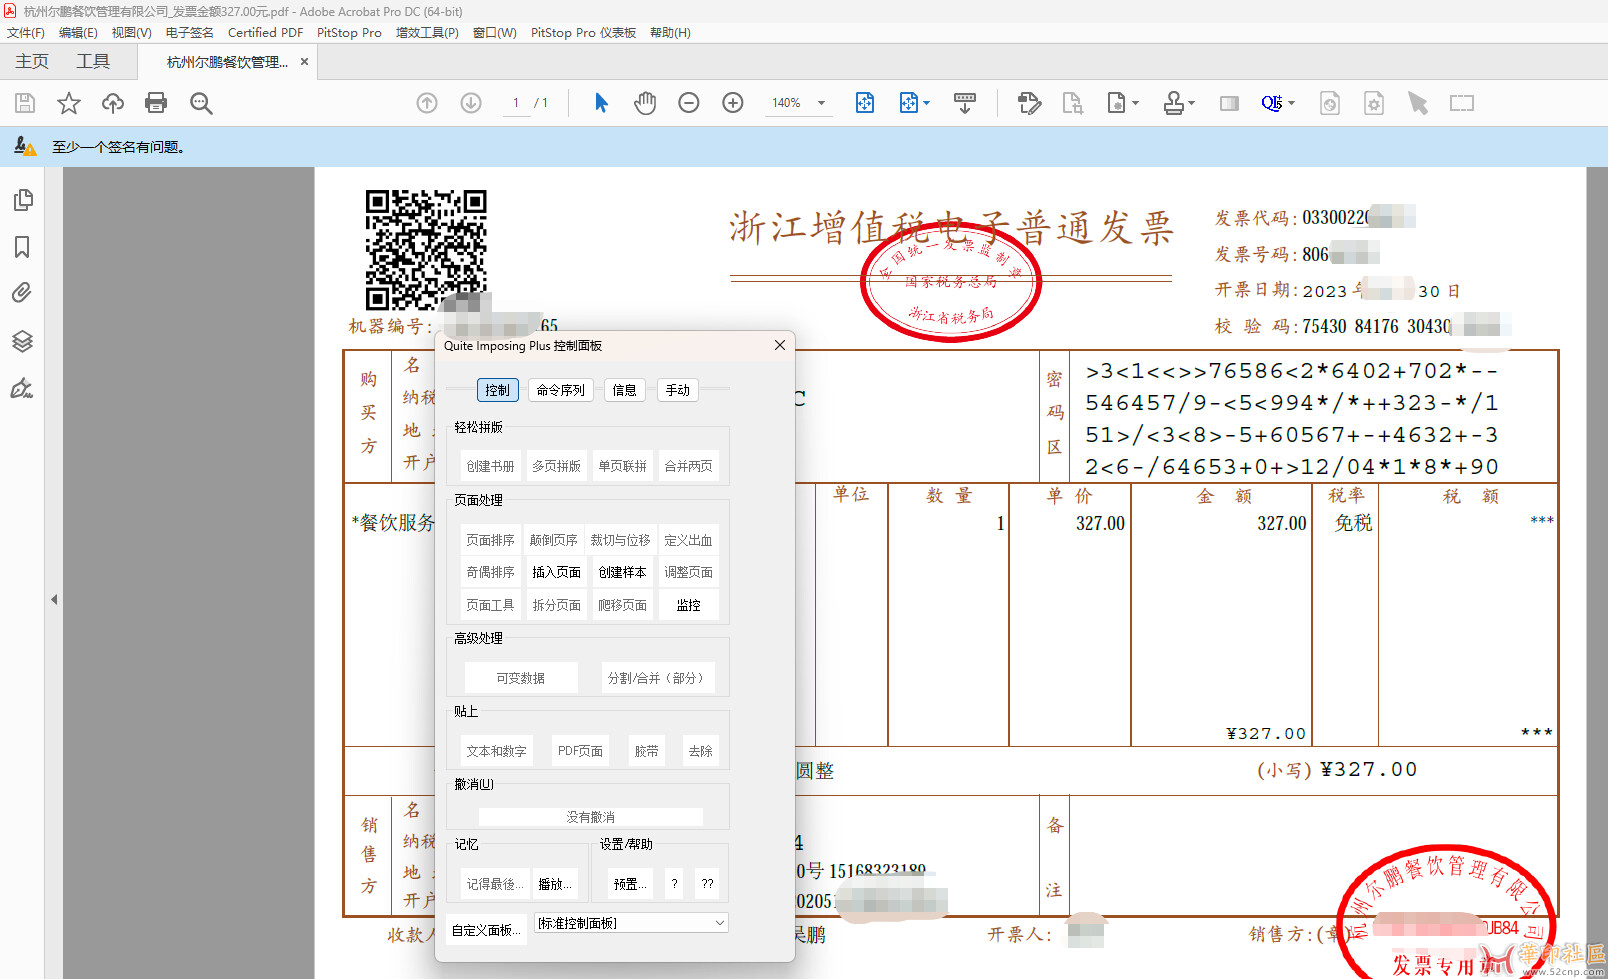Click the cloud upload icon
This screenshot has width=1608, height=979.
coord(113,103)
